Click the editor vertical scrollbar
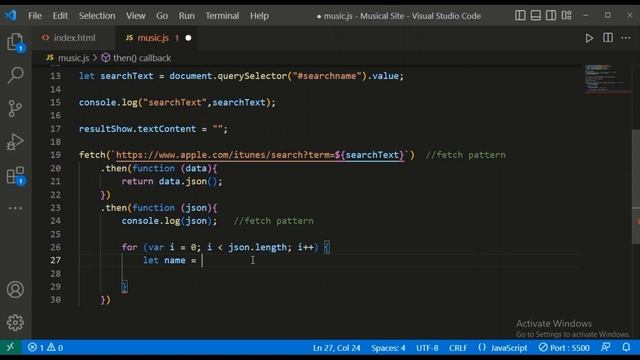 (x=636, y=187)
